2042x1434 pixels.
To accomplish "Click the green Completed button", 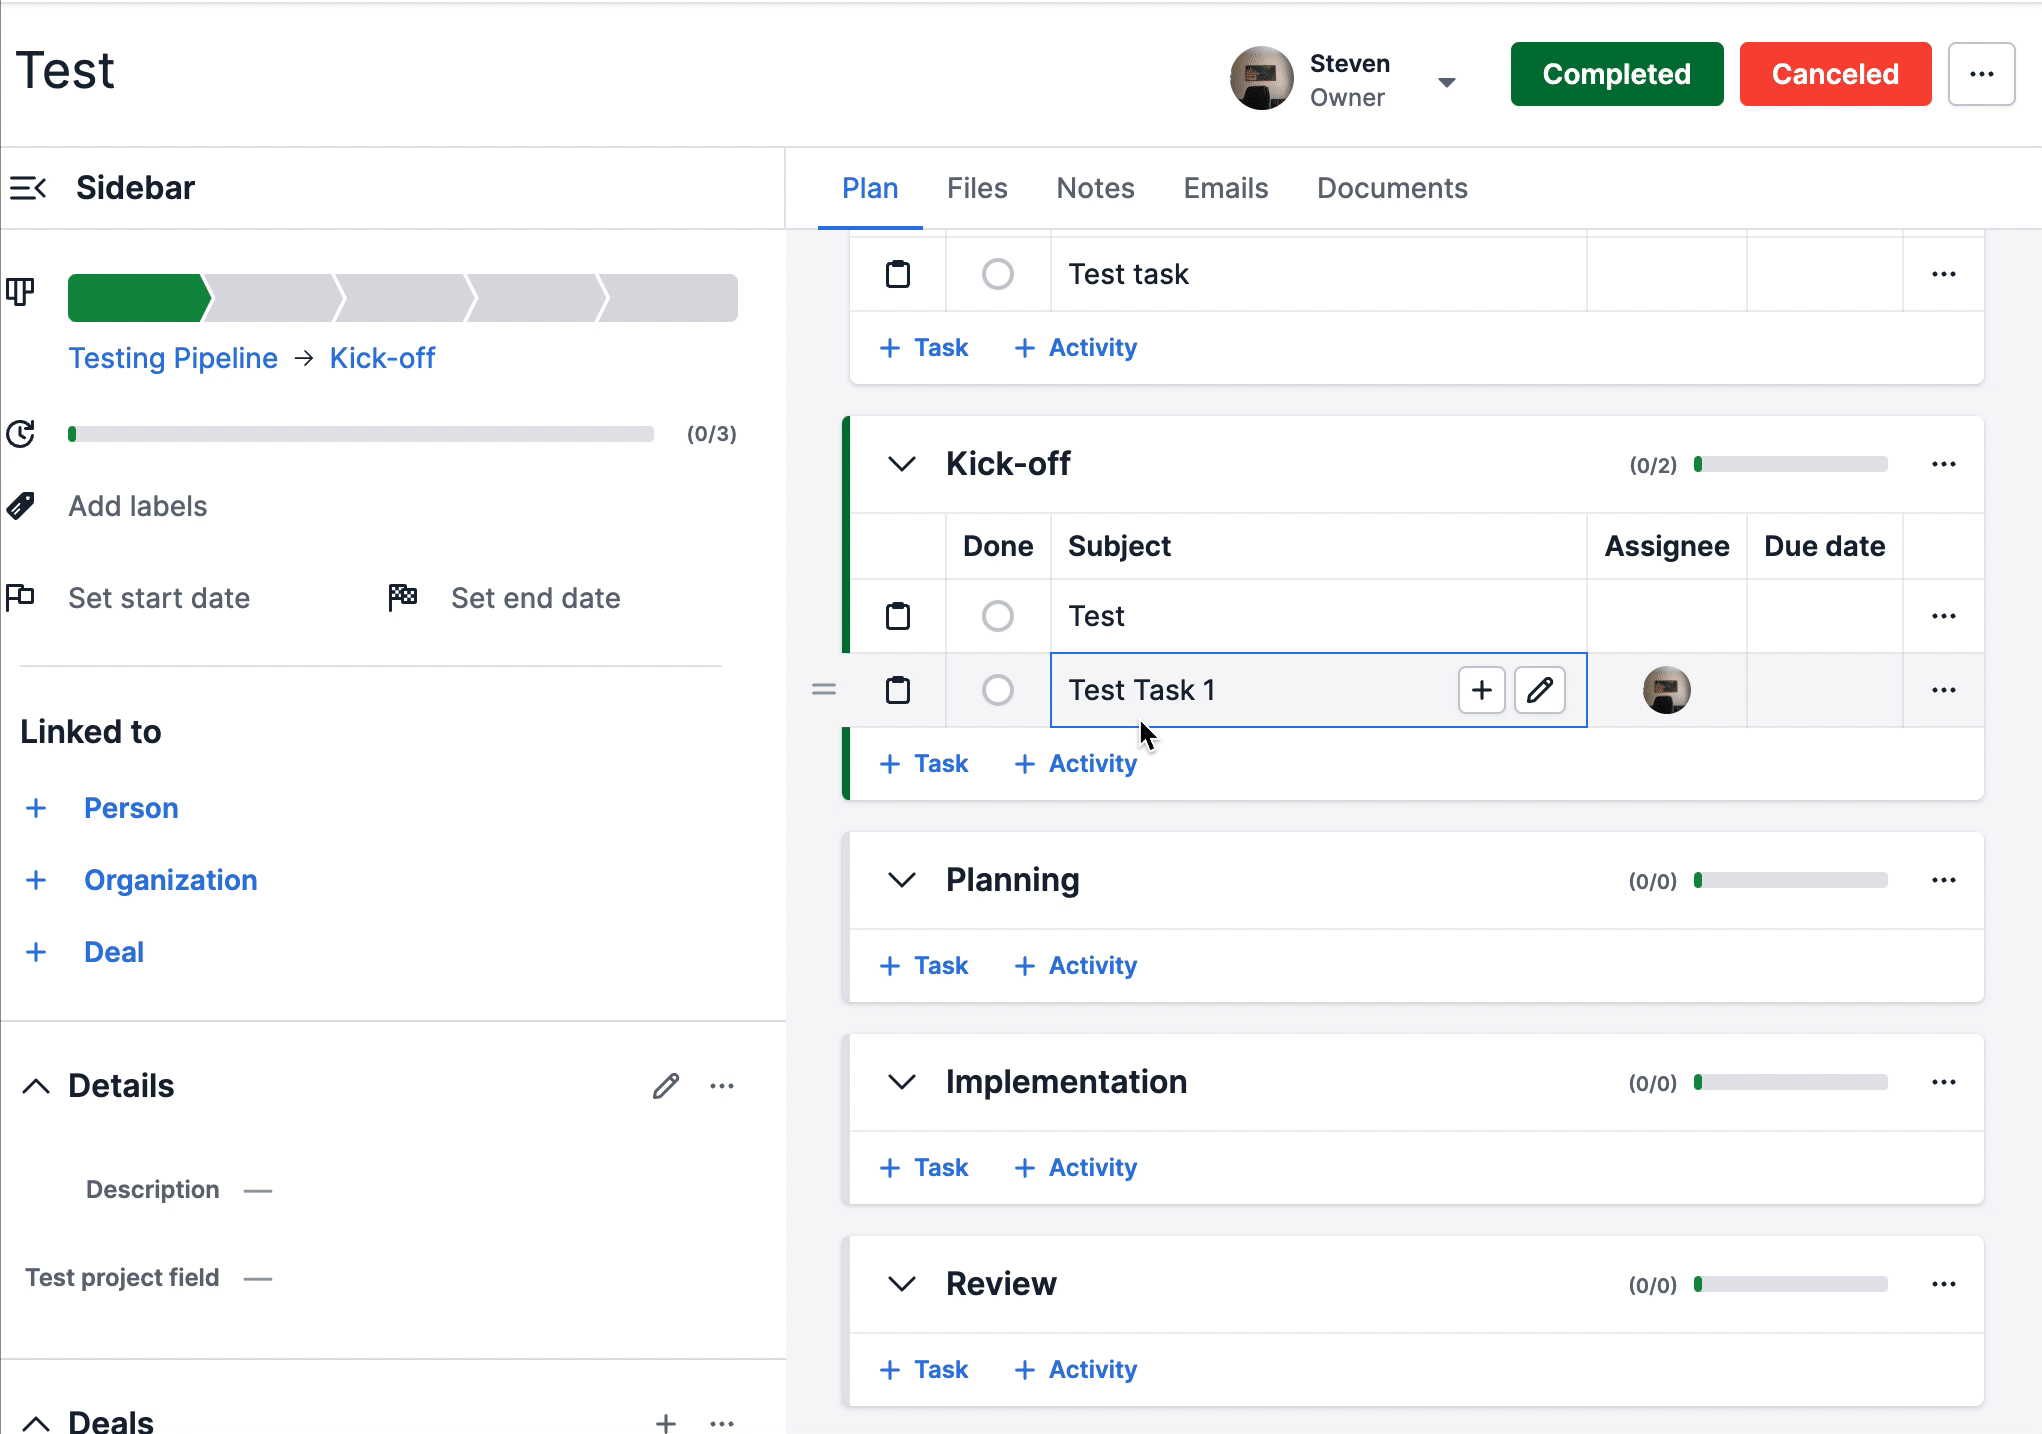I will pyautogui.click(x=1616, y=74).
